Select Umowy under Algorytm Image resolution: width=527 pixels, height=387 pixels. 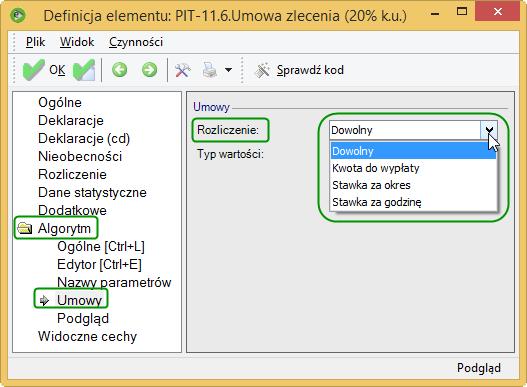click(x=79, y=300)
